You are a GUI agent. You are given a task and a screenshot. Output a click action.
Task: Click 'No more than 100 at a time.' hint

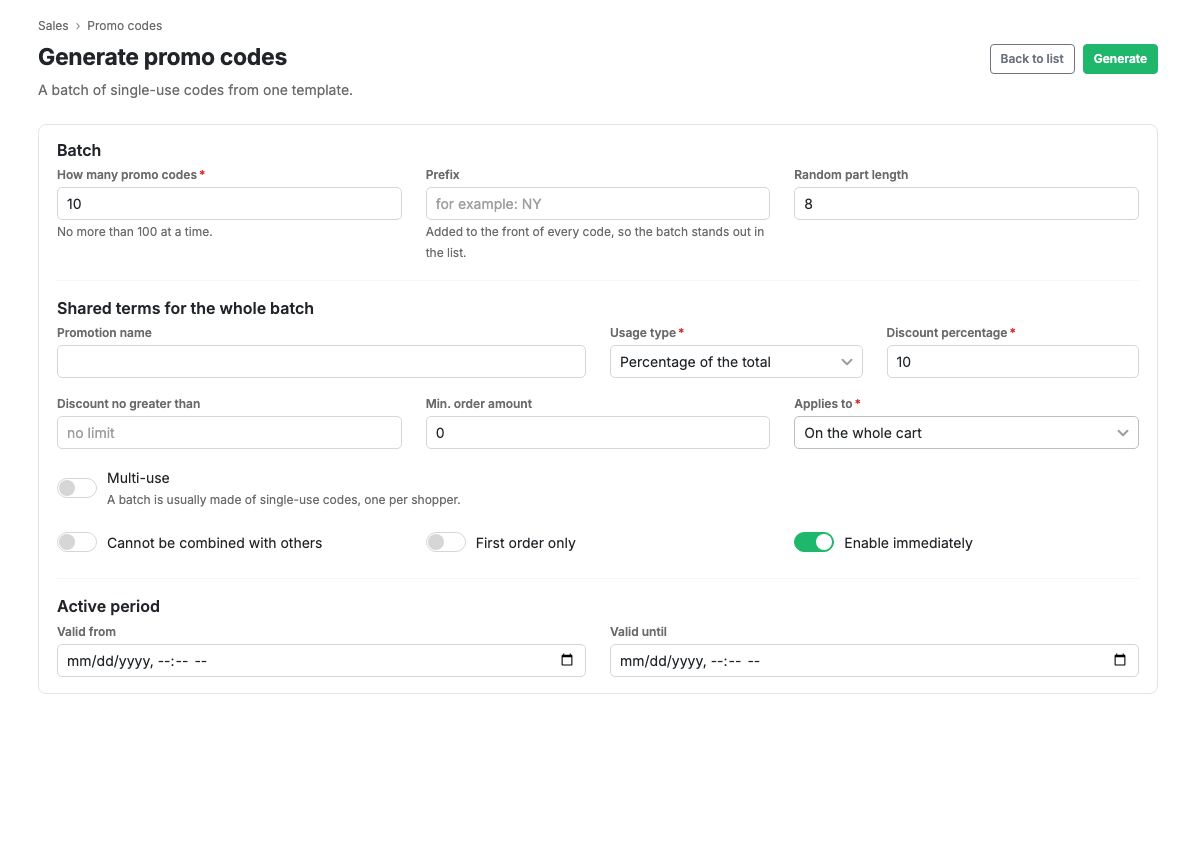[135, 232]
